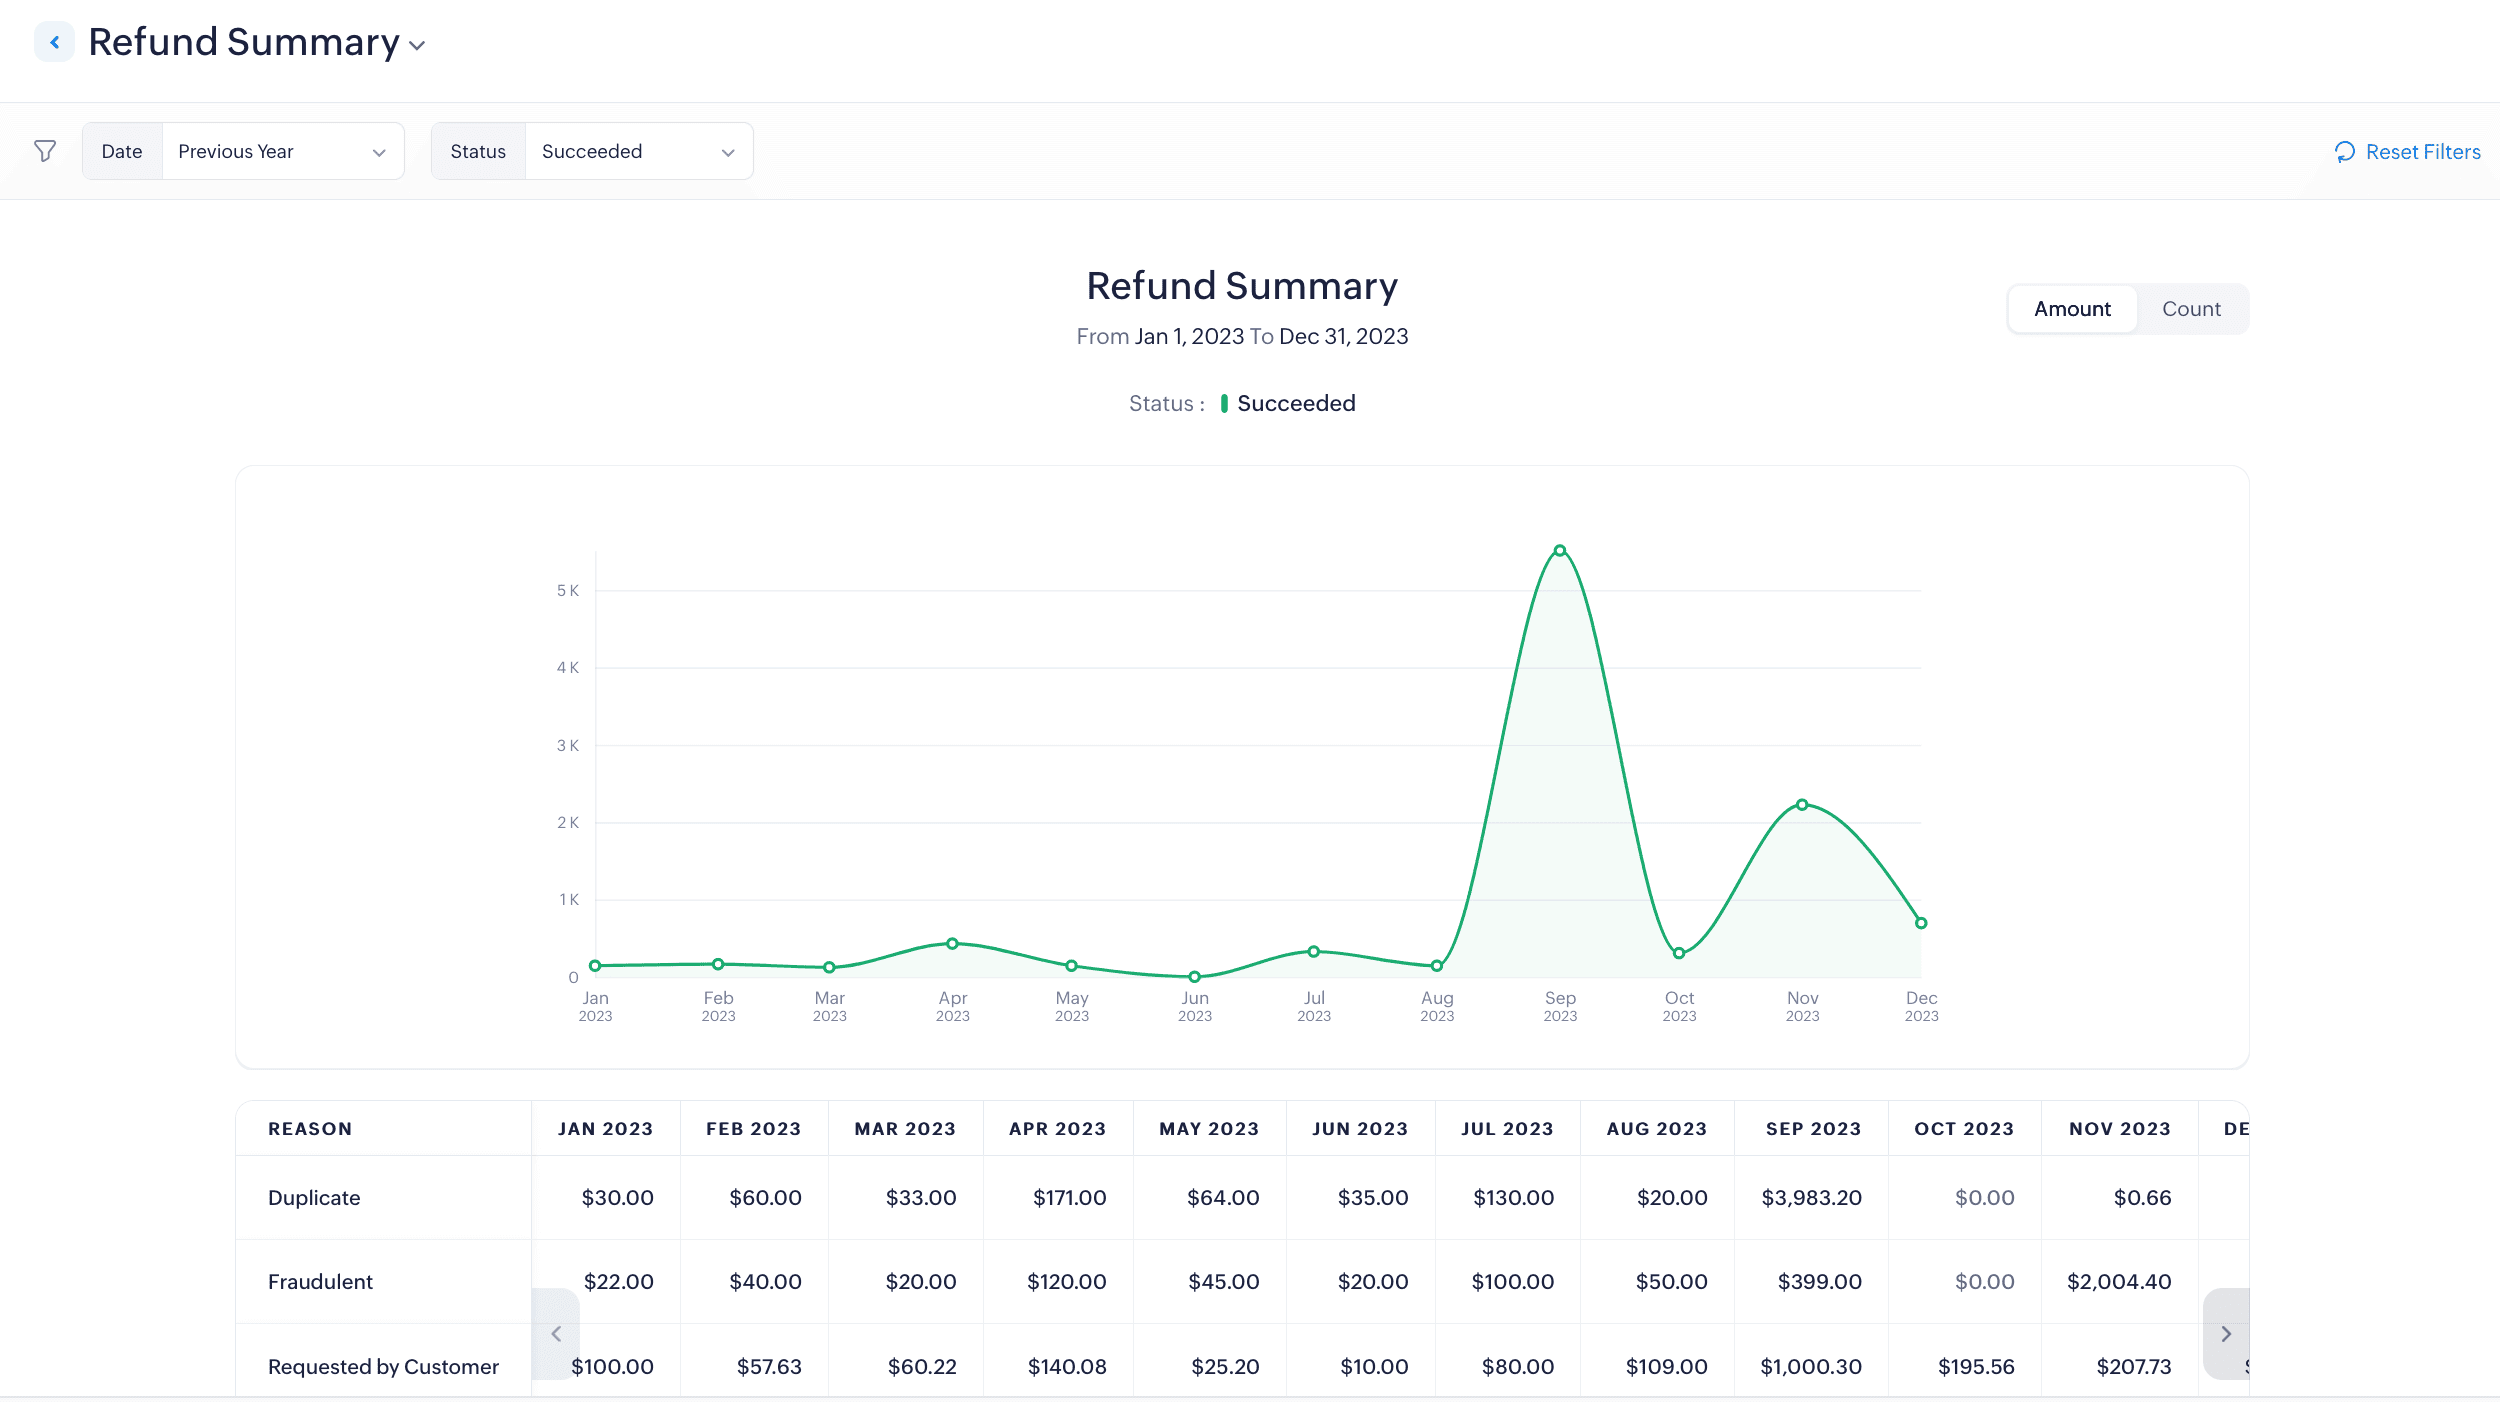
Task: Click the blue back arrow icon
Action: click(55, 42)
